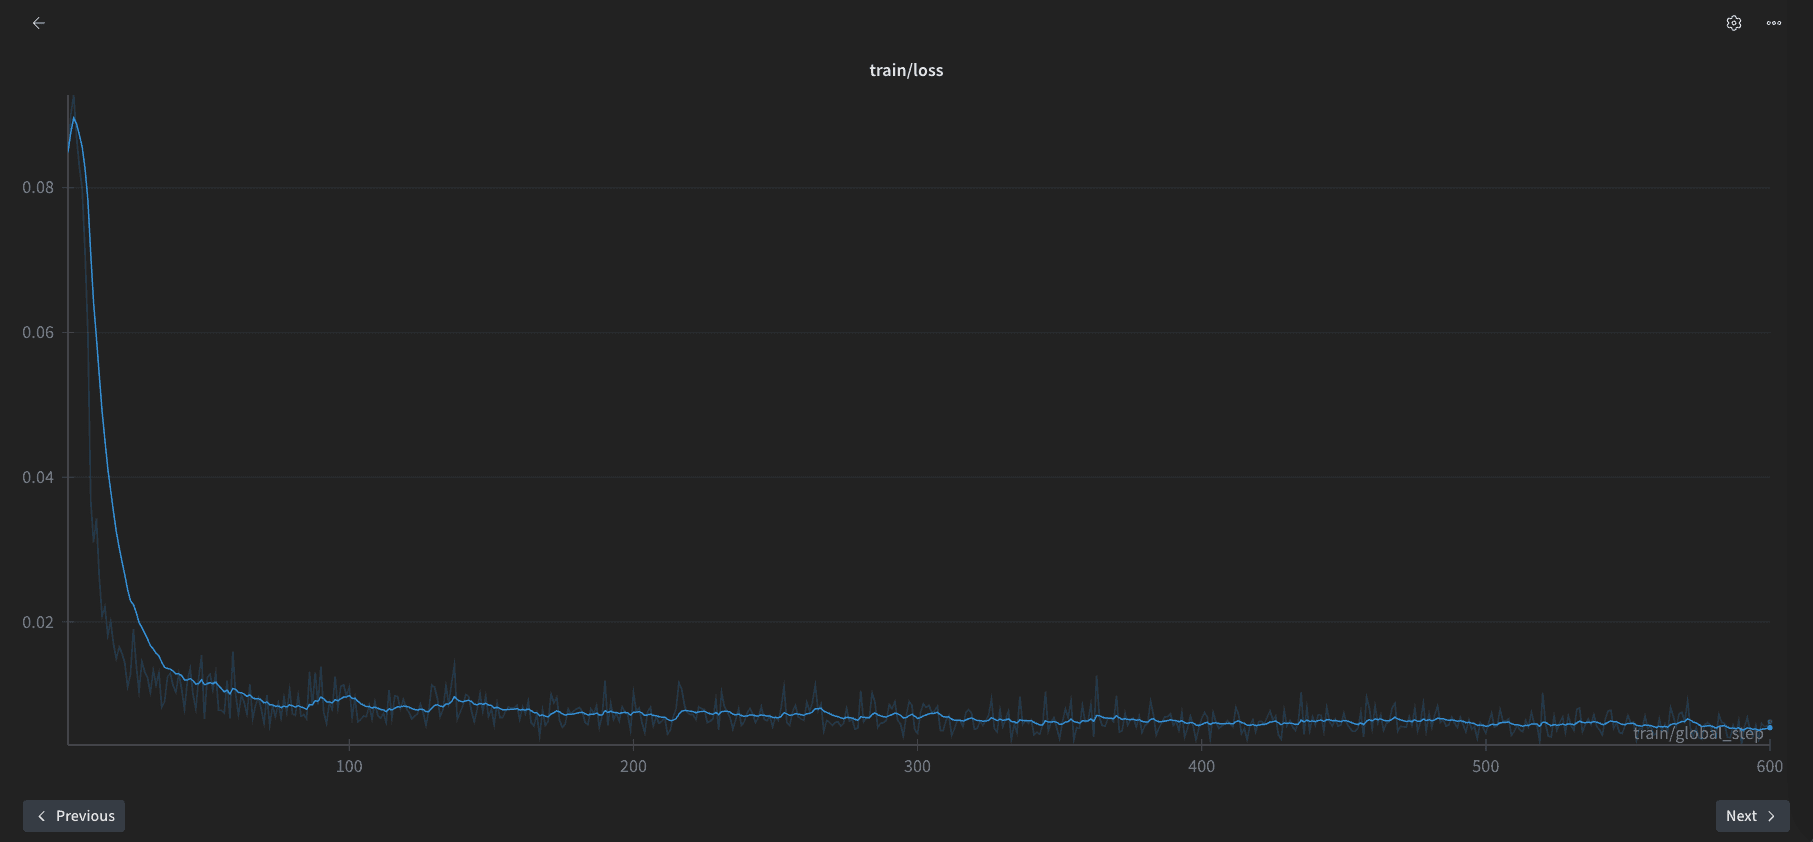Go to the Next chart
The image size is (1813, 842).
click(1752, 816)
